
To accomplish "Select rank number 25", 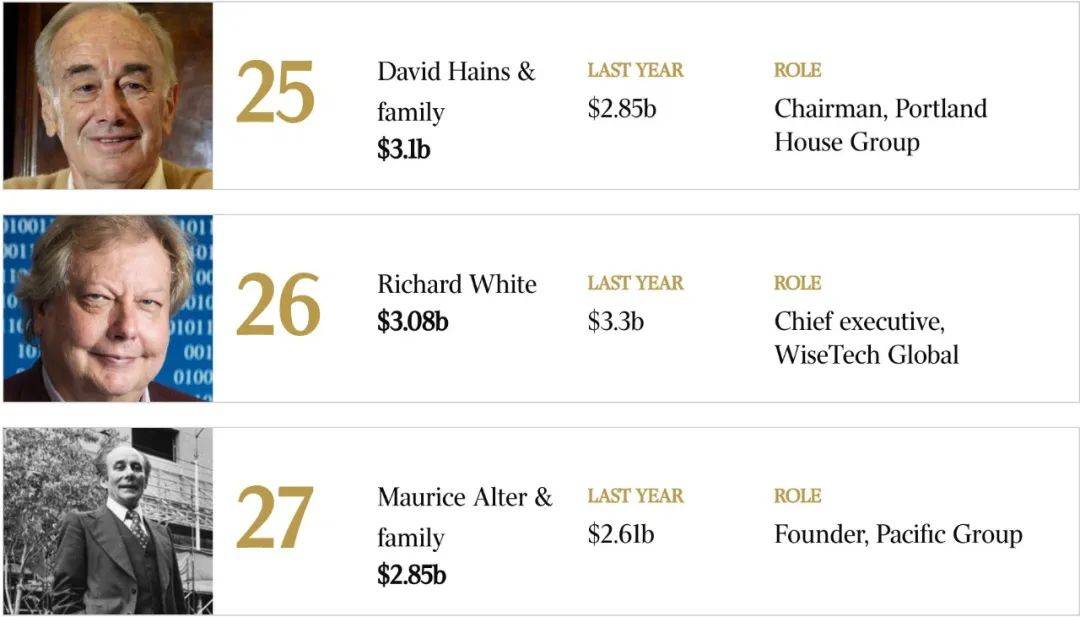I will click(276, 92).
